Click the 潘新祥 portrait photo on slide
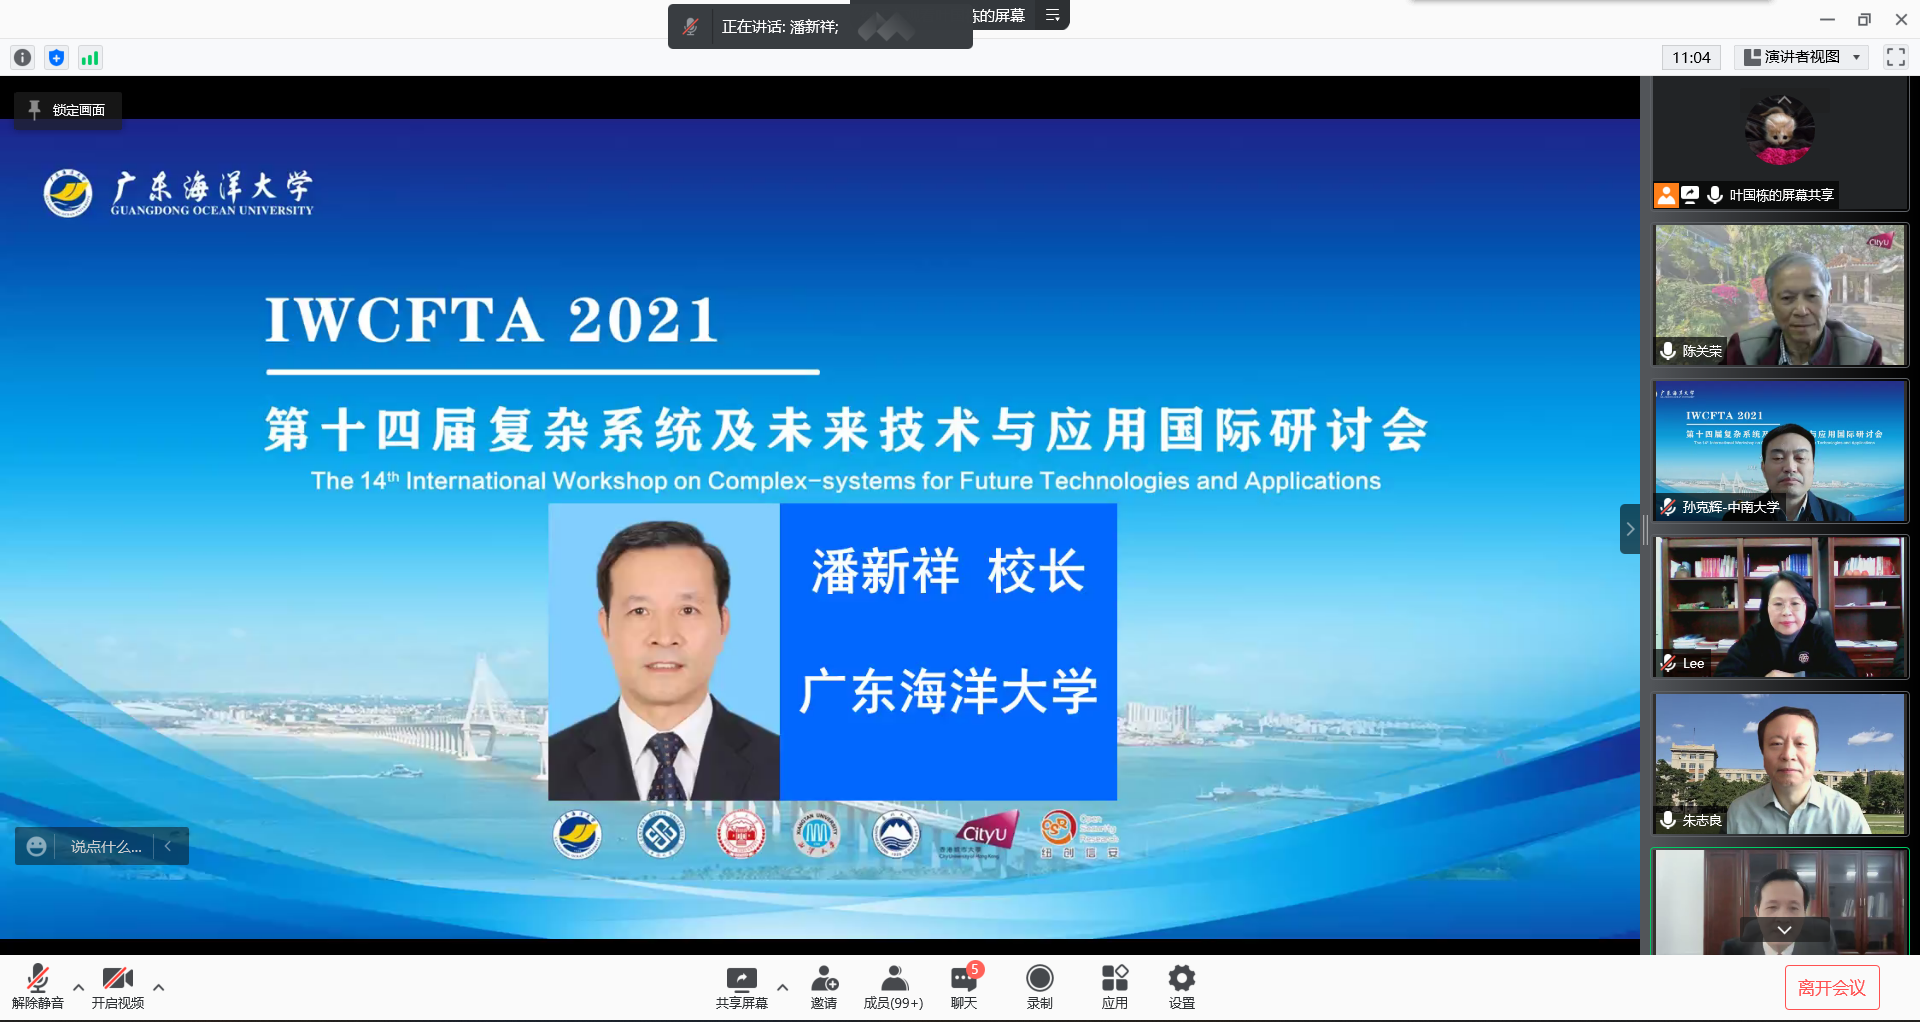The width and height of the screenshot is (1920, 1022). pyautogui.click(x=664, y=652)
